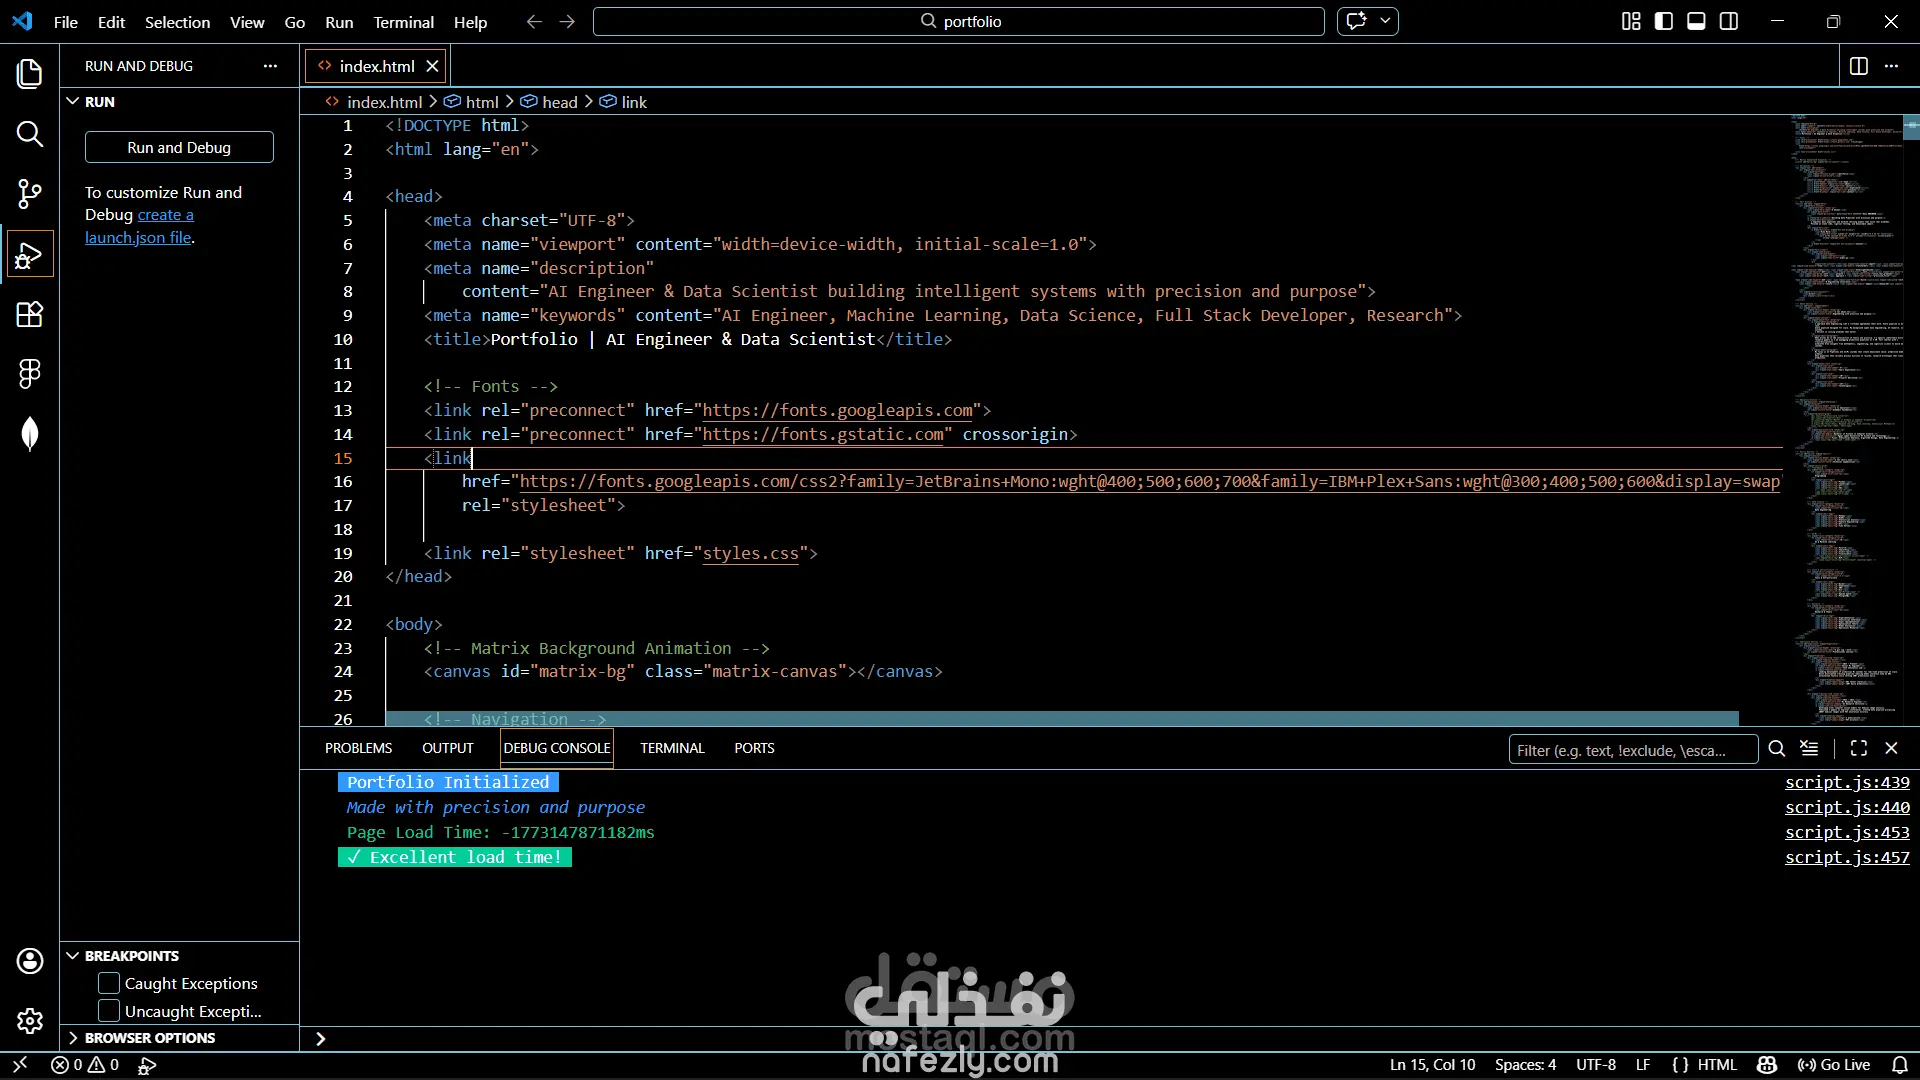Click the debug console filter input
This screenshot has width=1920, height=1080.
coord(1632,750)
